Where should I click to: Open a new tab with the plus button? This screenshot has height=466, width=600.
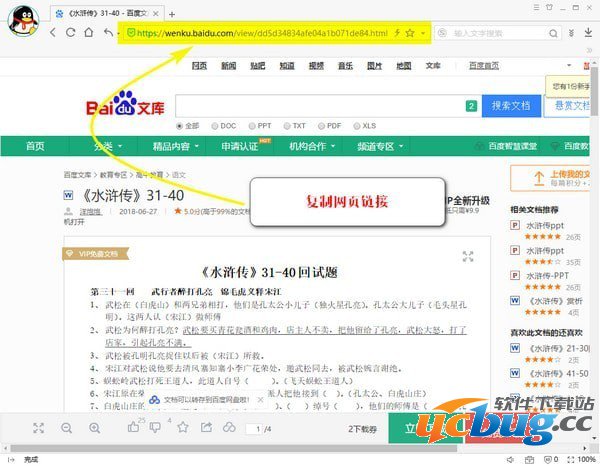(172, 15)
